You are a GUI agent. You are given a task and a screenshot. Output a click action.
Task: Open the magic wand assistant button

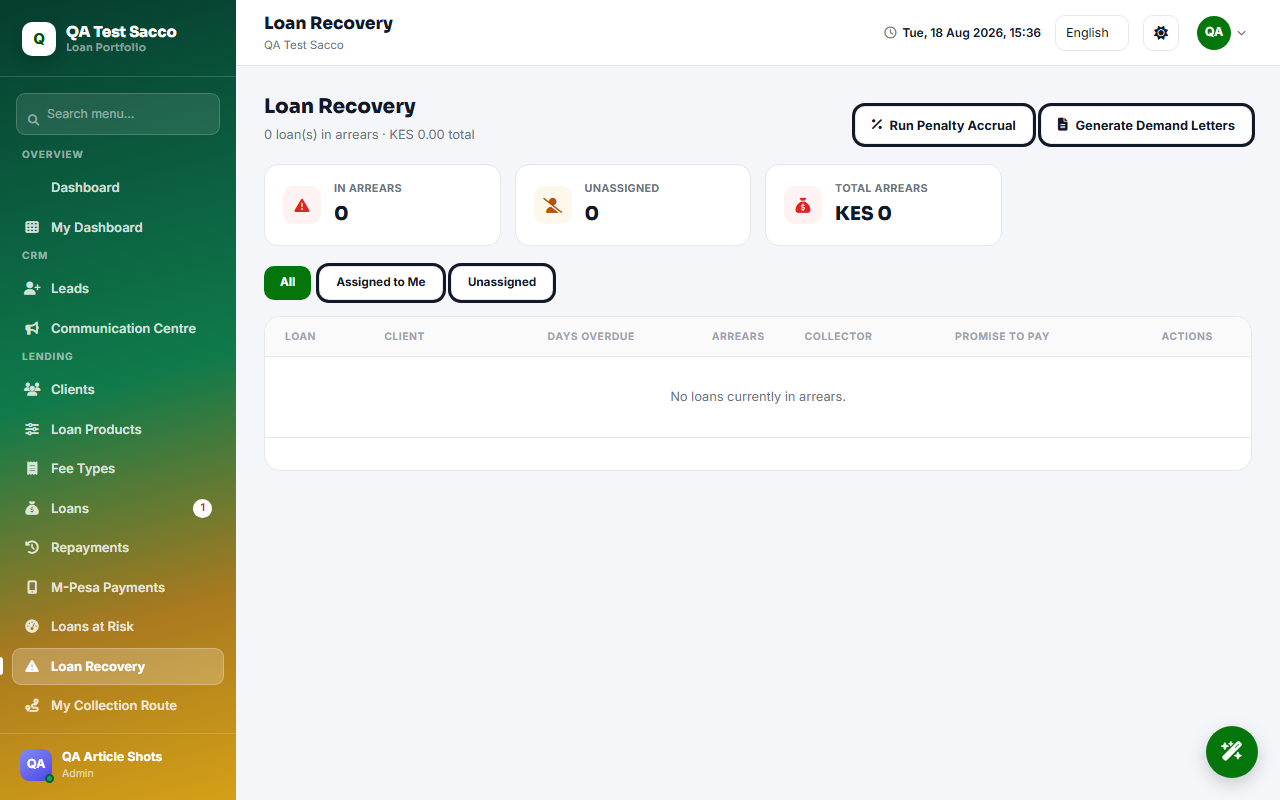pos(1231,751)
